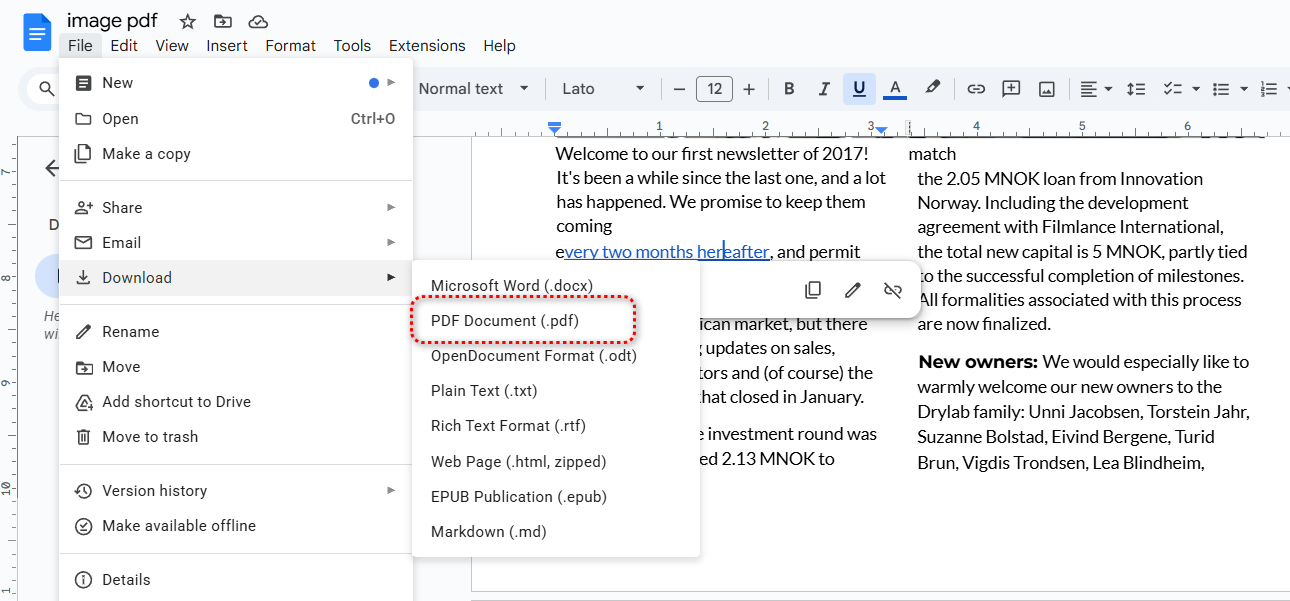The width and height of the screenshot is (1290, 601).
Task: Open document Details
Action: 236,580
